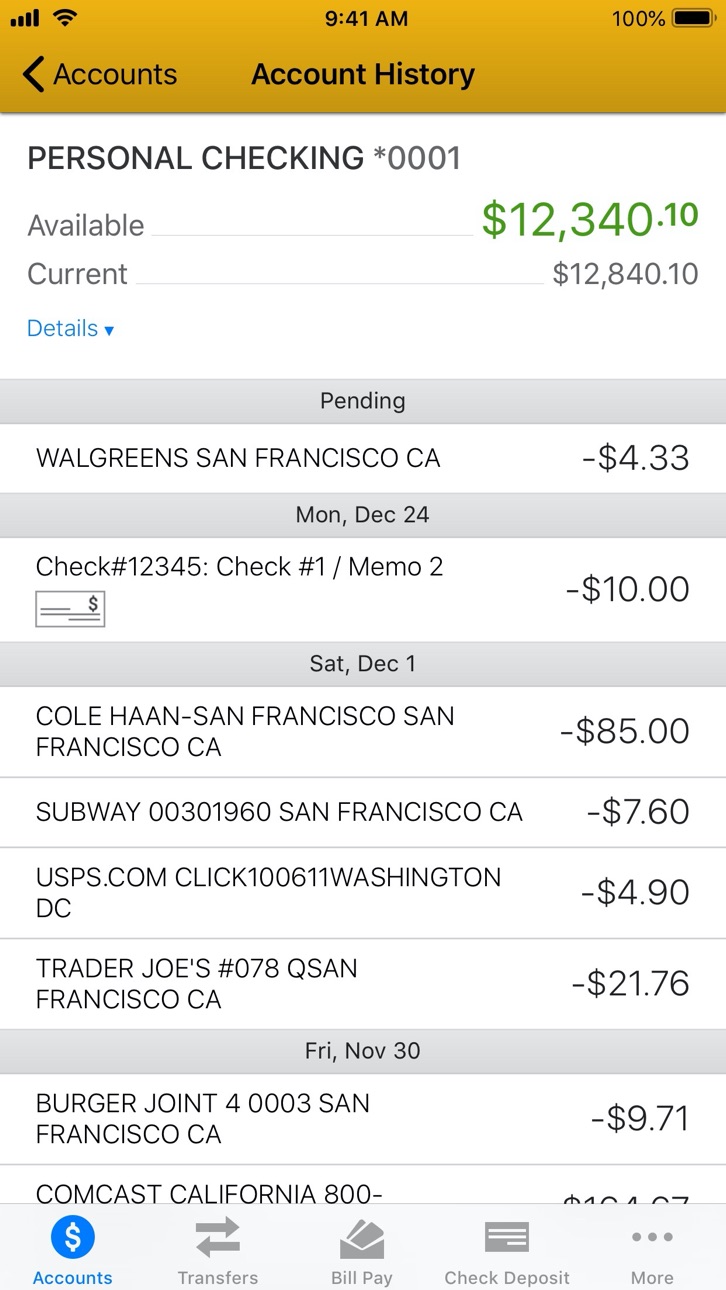The image size is (726, 1290).
Task: Expand the Details dropdown
Action: 71,329
